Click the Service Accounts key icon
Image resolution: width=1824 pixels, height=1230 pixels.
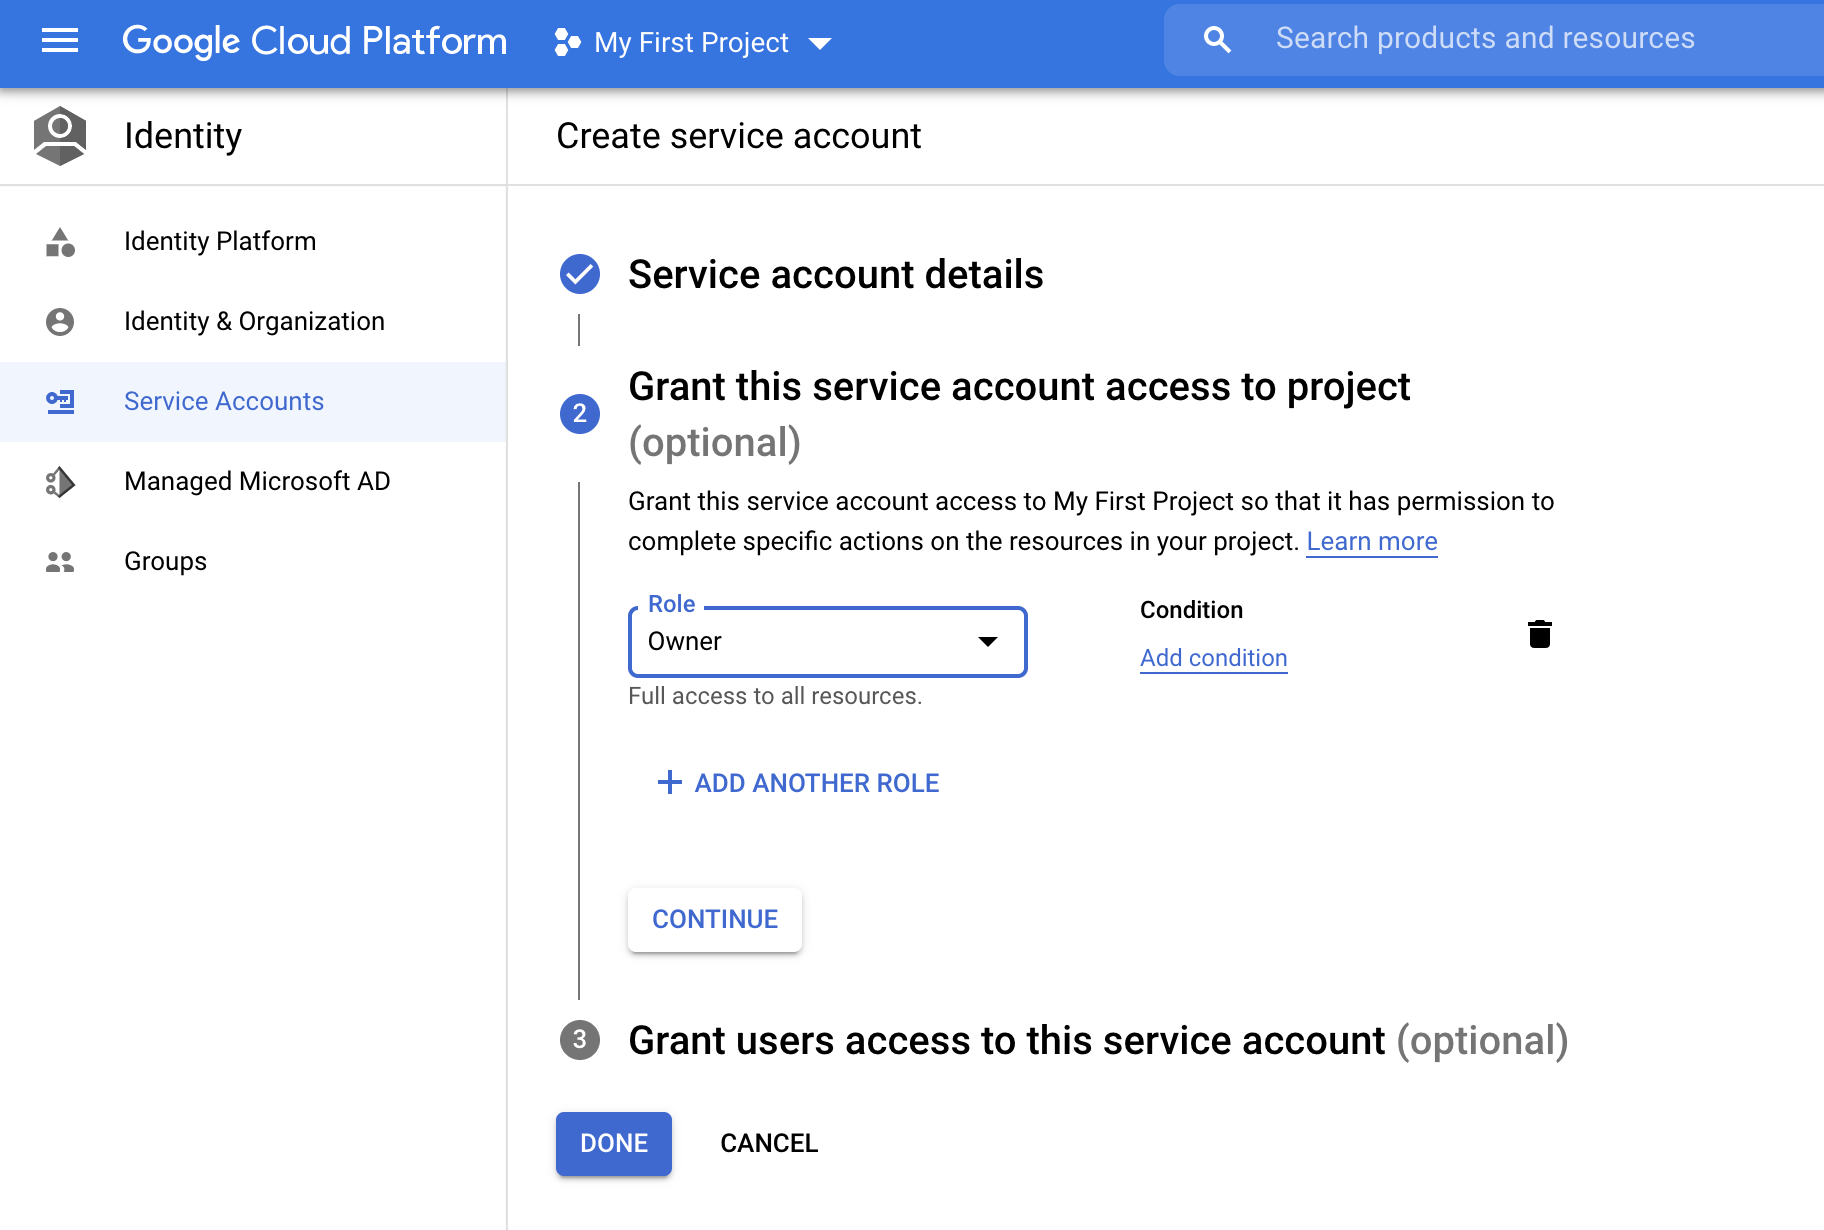tap(60, 402)
